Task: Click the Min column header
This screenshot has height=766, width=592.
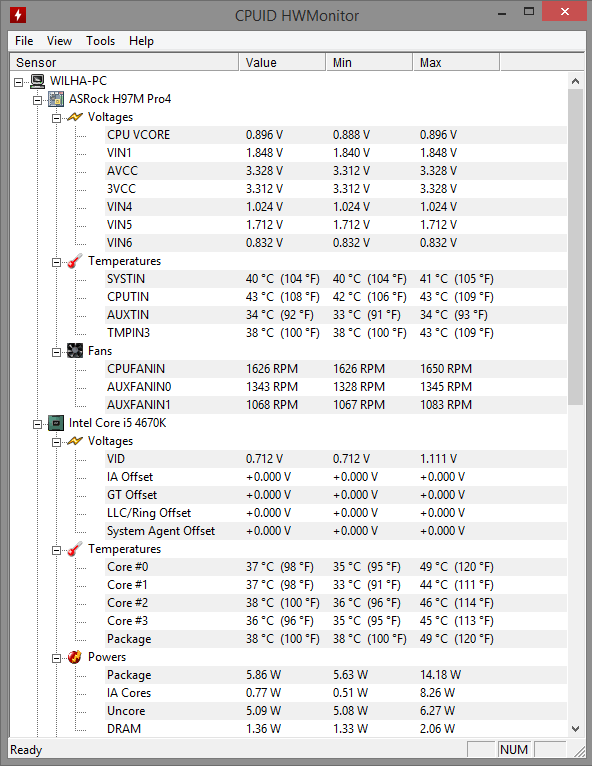Action: pos(369,63)
